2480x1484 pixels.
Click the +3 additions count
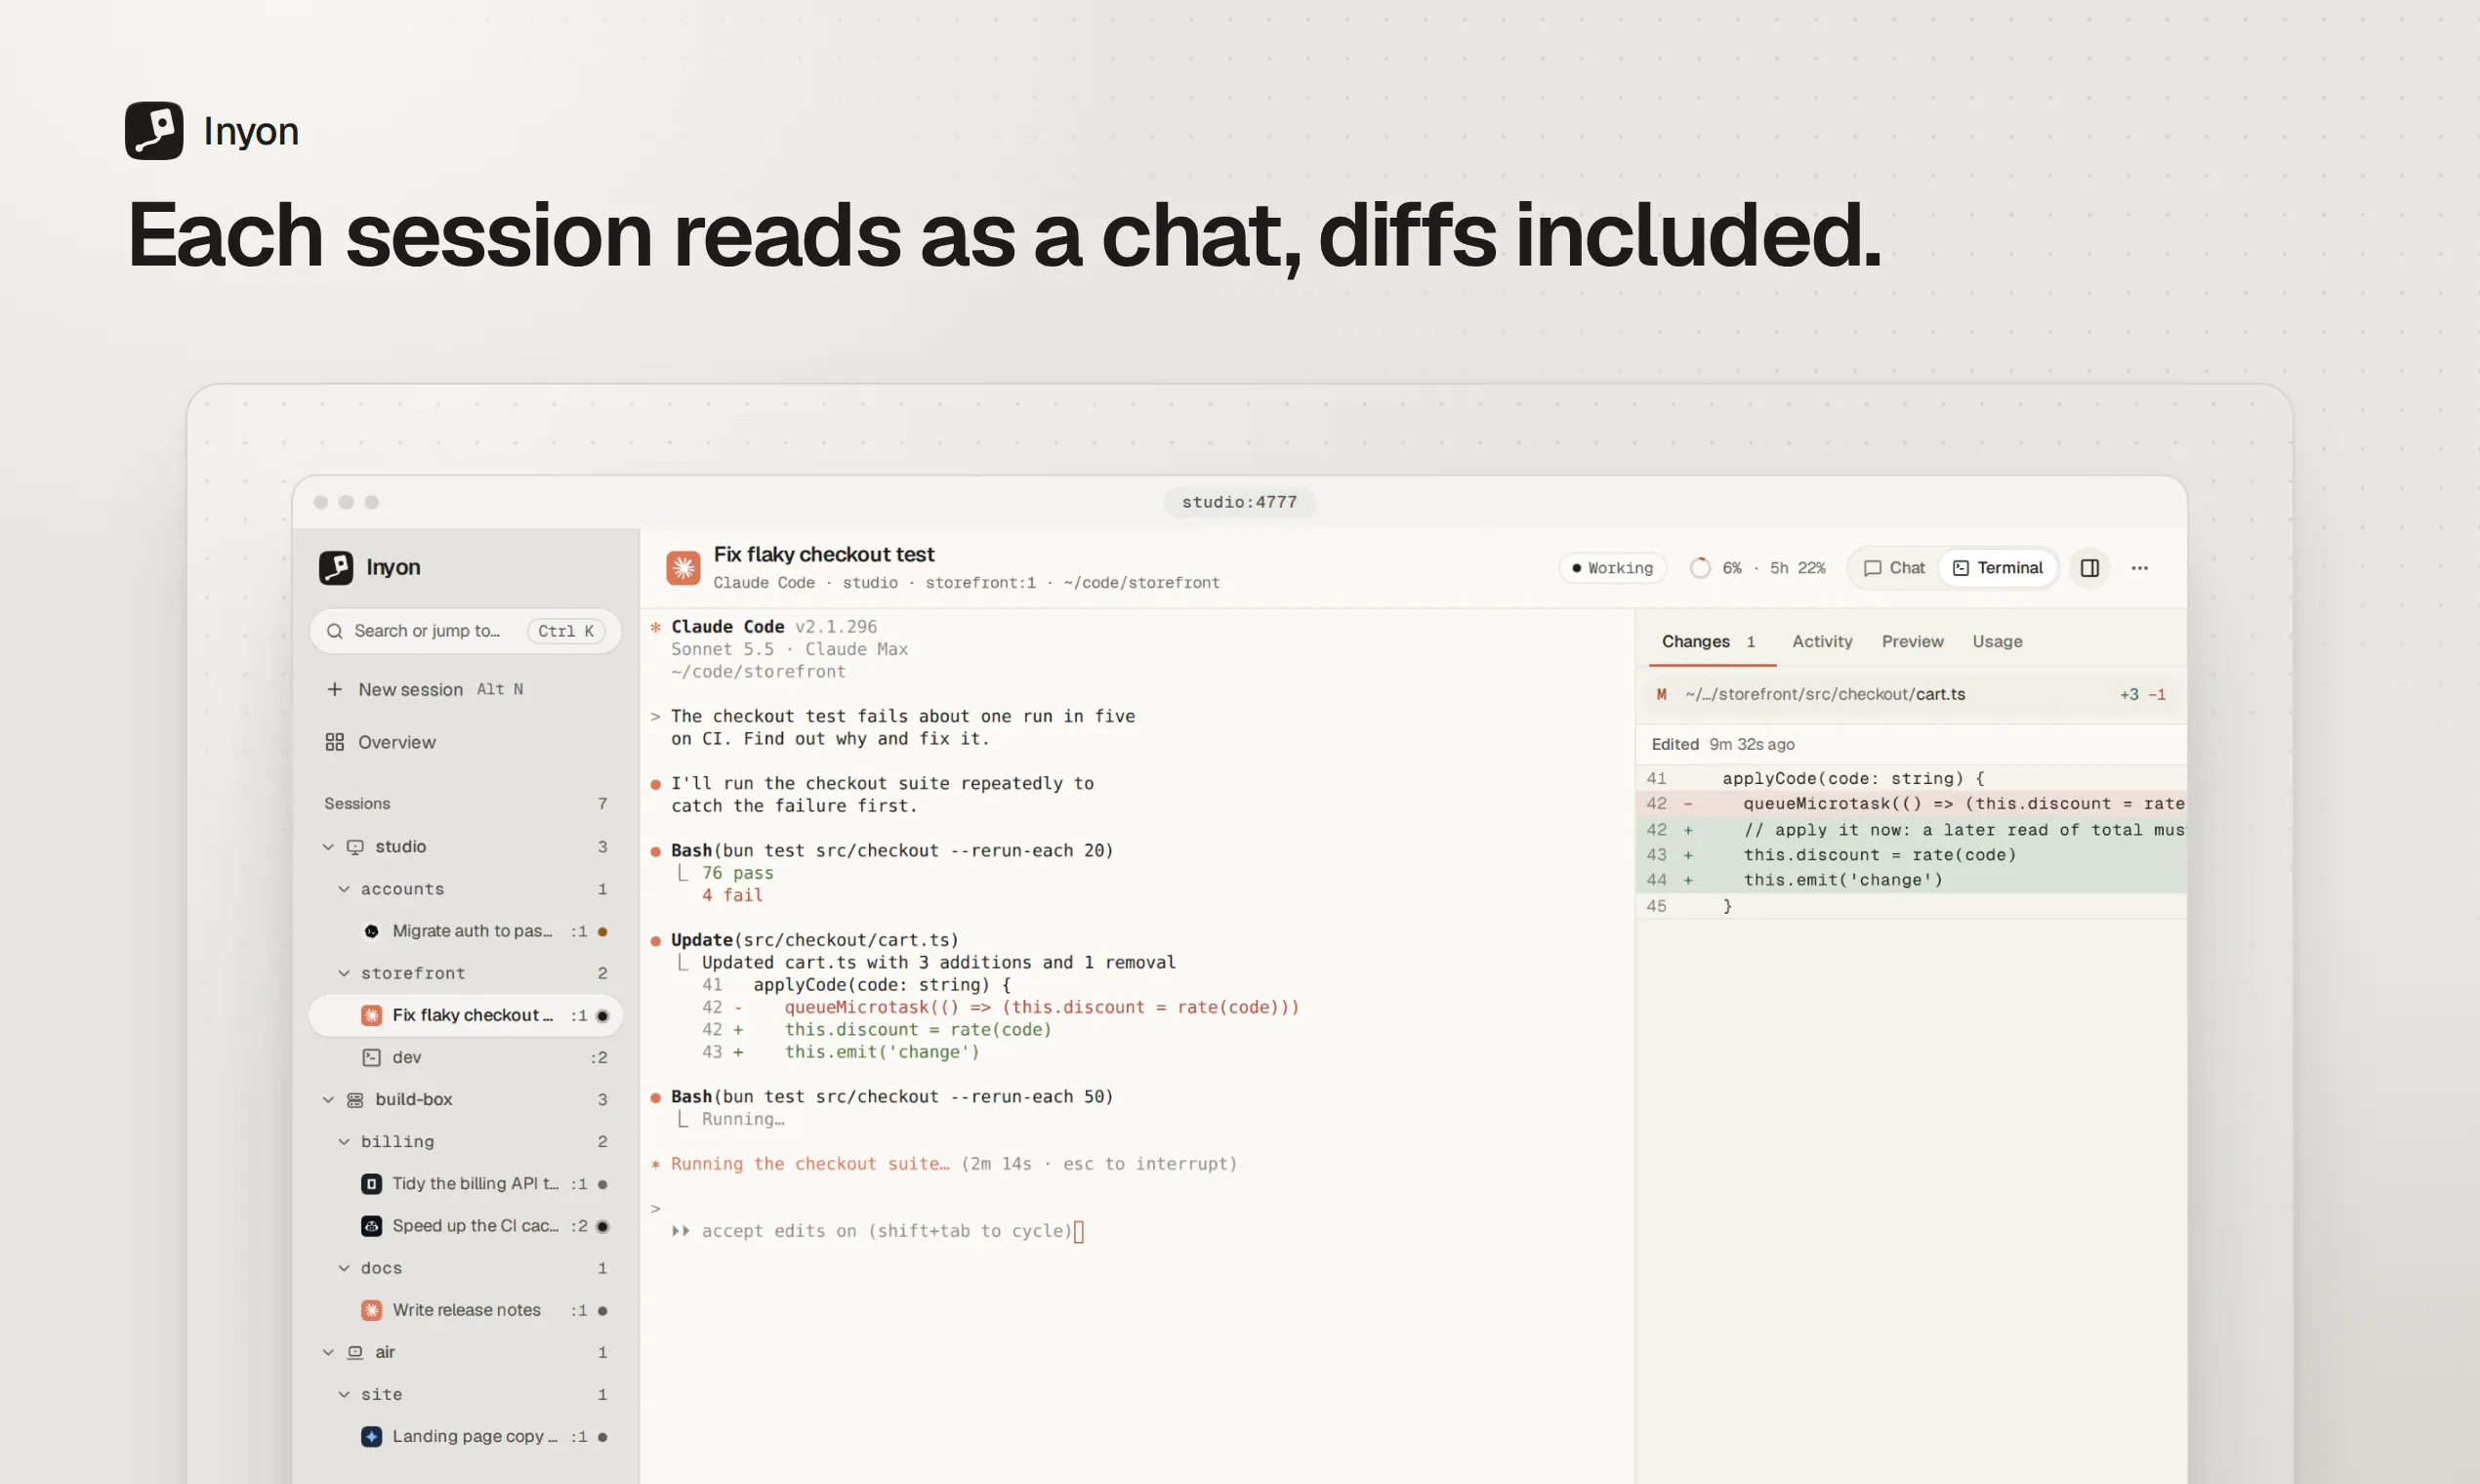click(2129, 695)
